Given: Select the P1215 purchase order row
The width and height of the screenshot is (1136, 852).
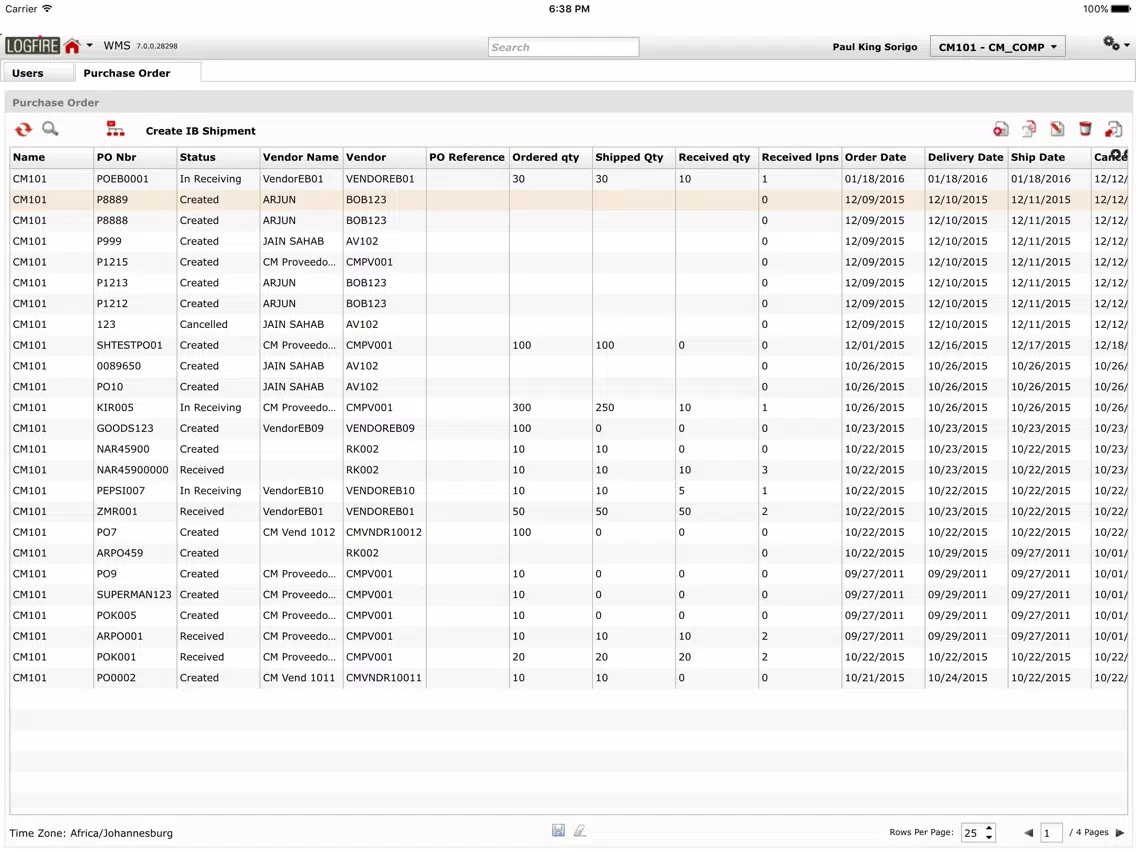Looking at the screenshot, I should tap(569, 262).
